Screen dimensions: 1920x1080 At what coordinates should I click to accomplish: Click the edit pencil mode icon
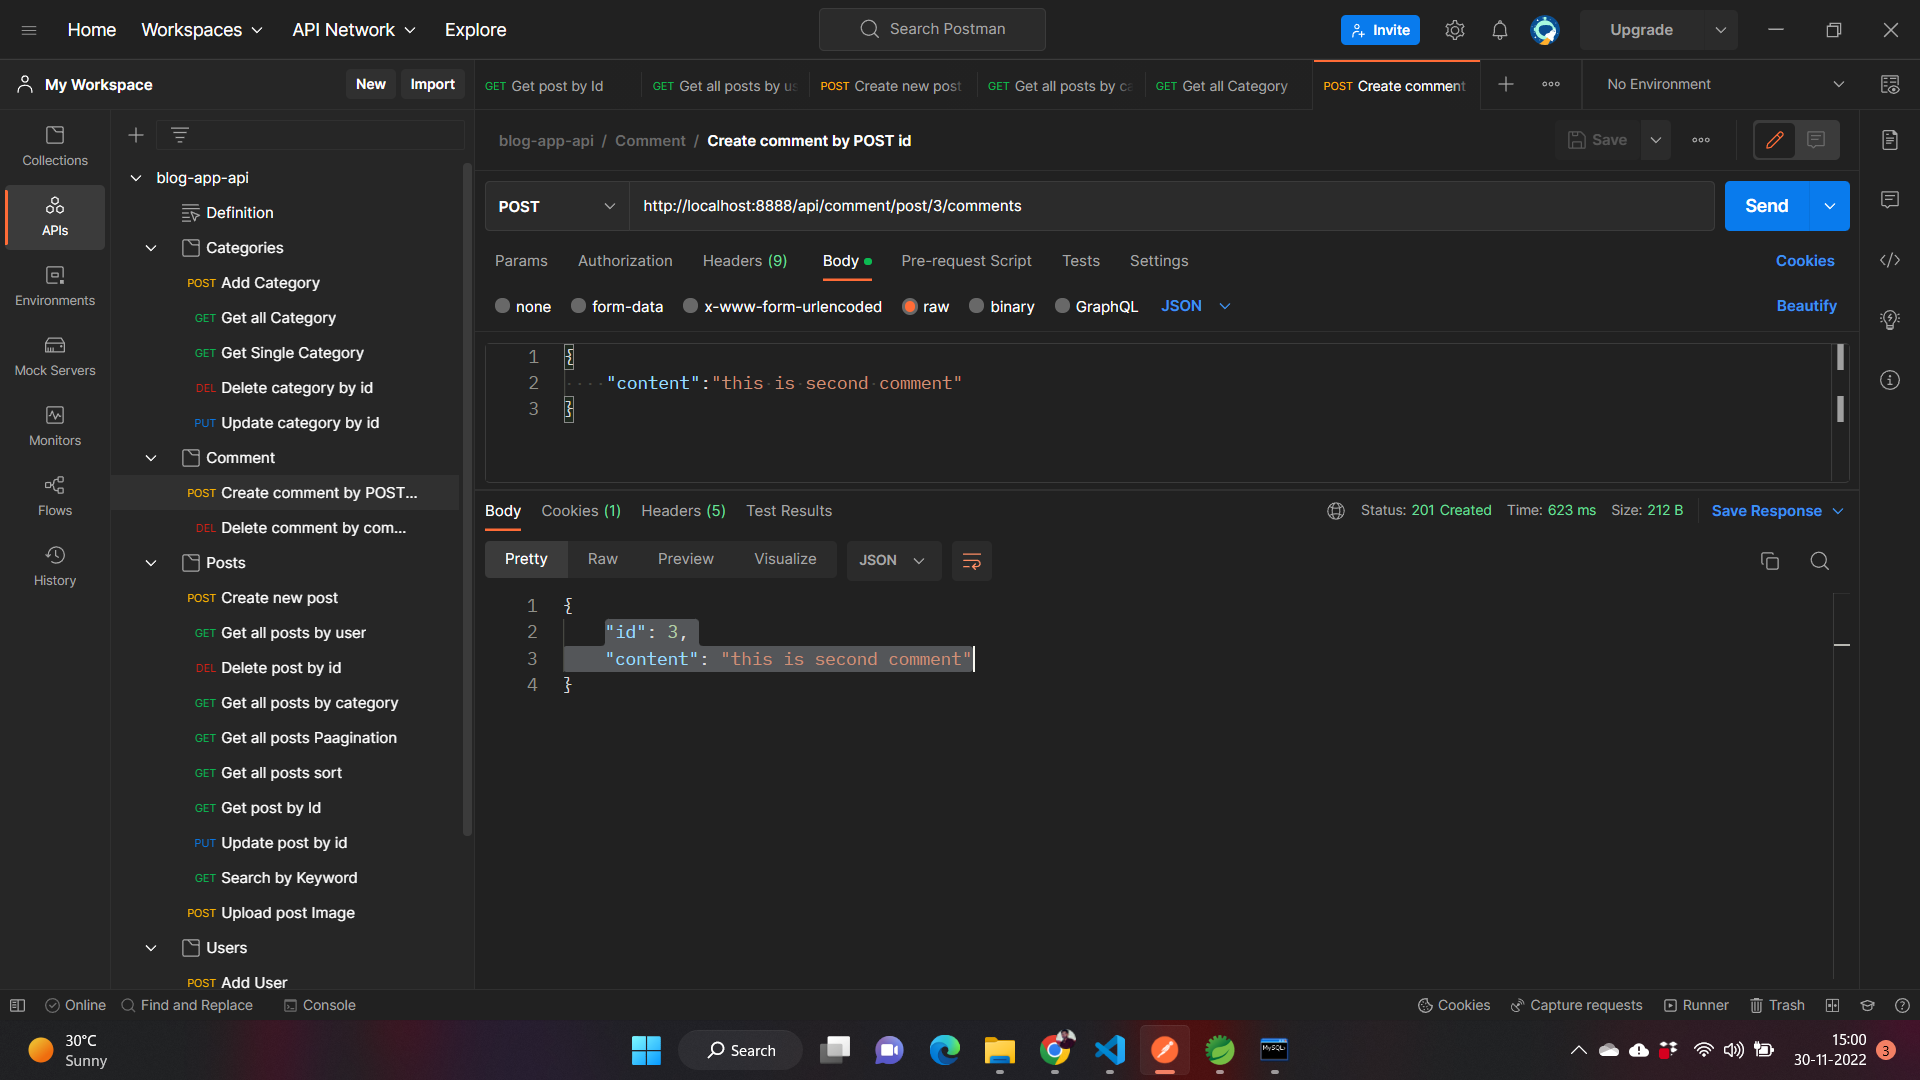(x=1775, y=140)
